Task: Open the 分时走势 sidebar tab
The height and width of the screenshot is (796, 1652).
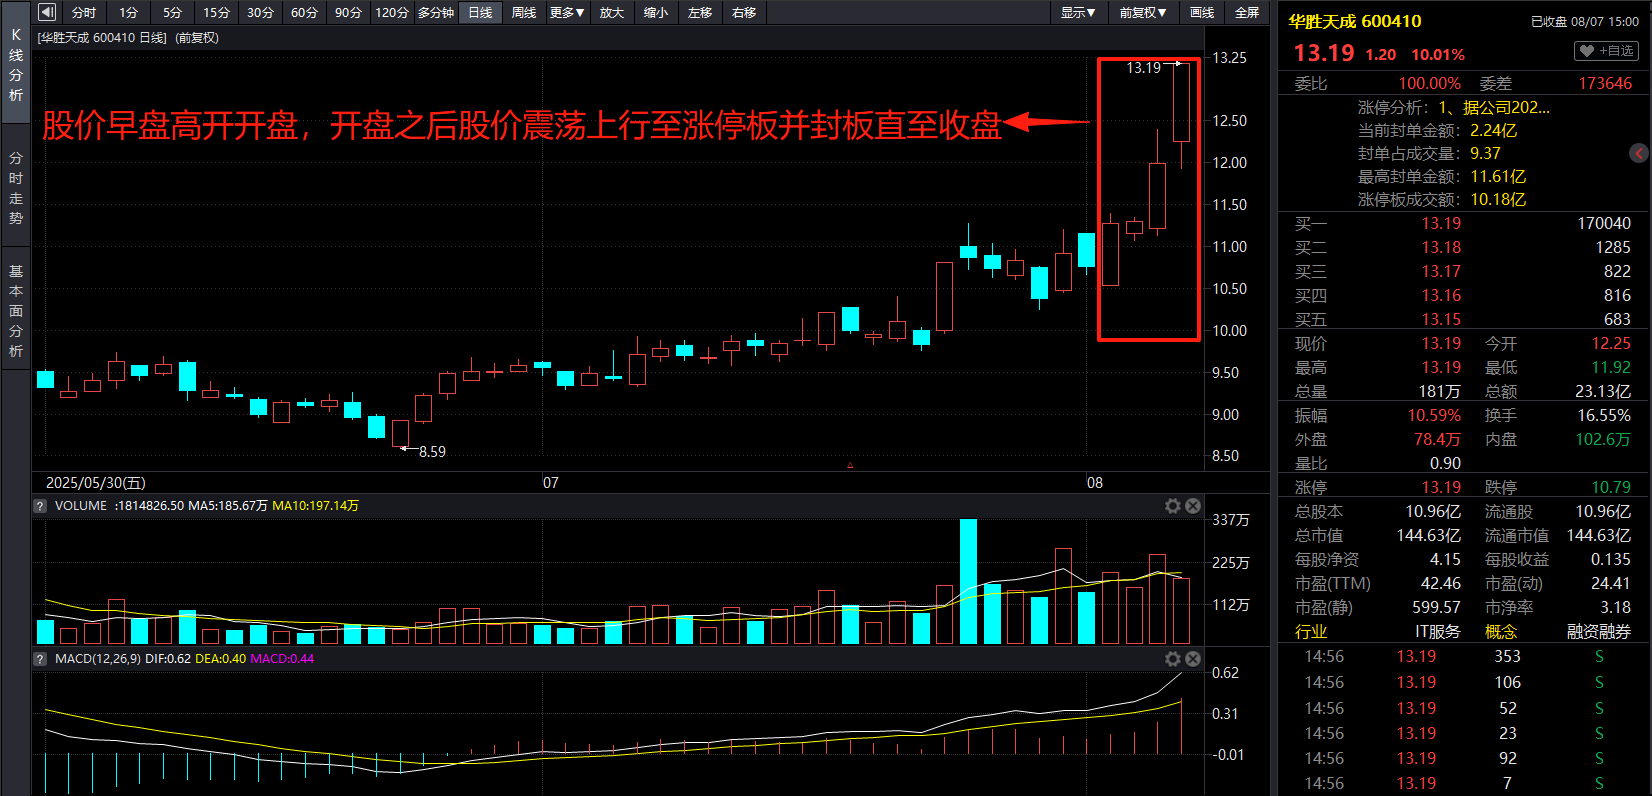Action: point(16,188)
